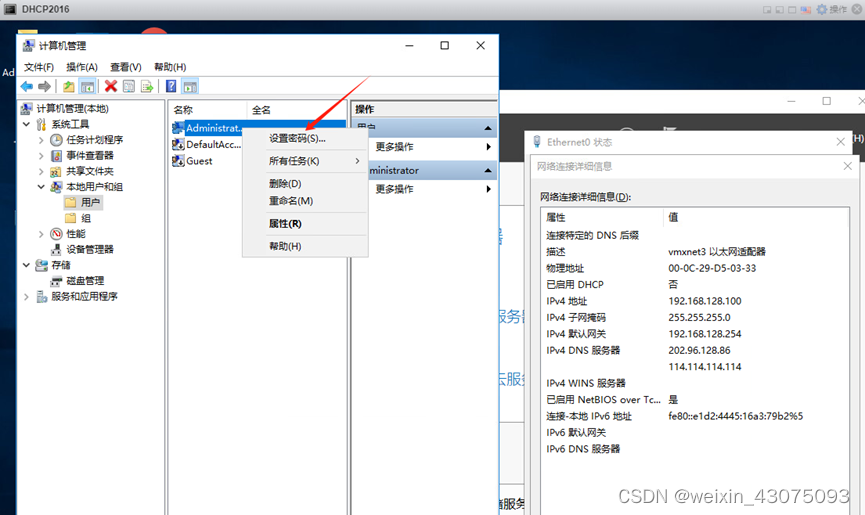Select the 系统工具 tools icon in tree

tap(42, 124)
